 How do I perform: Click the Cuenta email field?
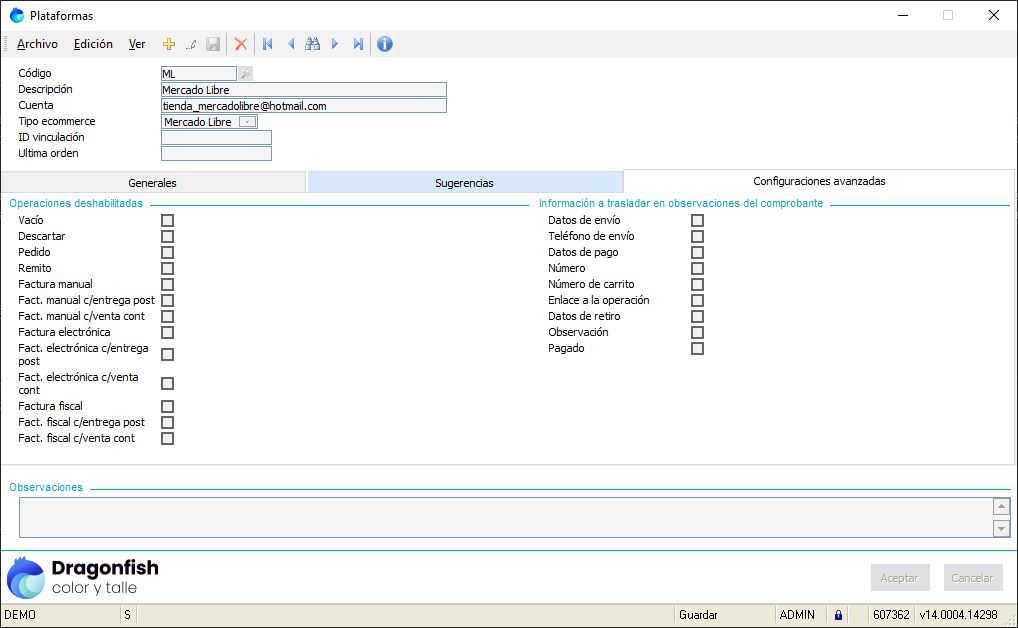click(x=304, y=106)
